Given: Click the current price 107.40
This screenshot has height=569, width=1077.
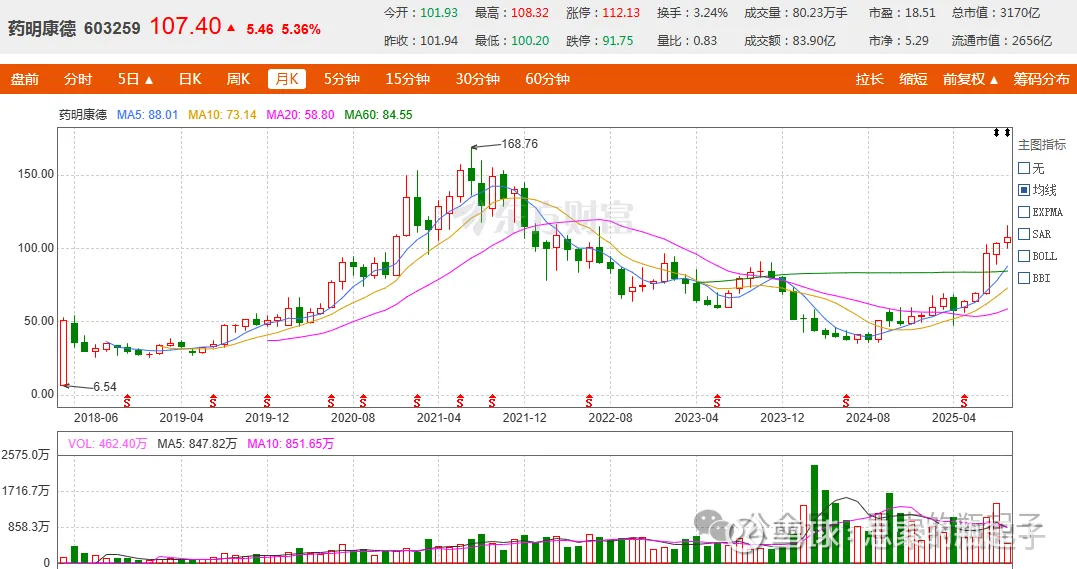Looking at the screenshot, I should pos(185,26).
